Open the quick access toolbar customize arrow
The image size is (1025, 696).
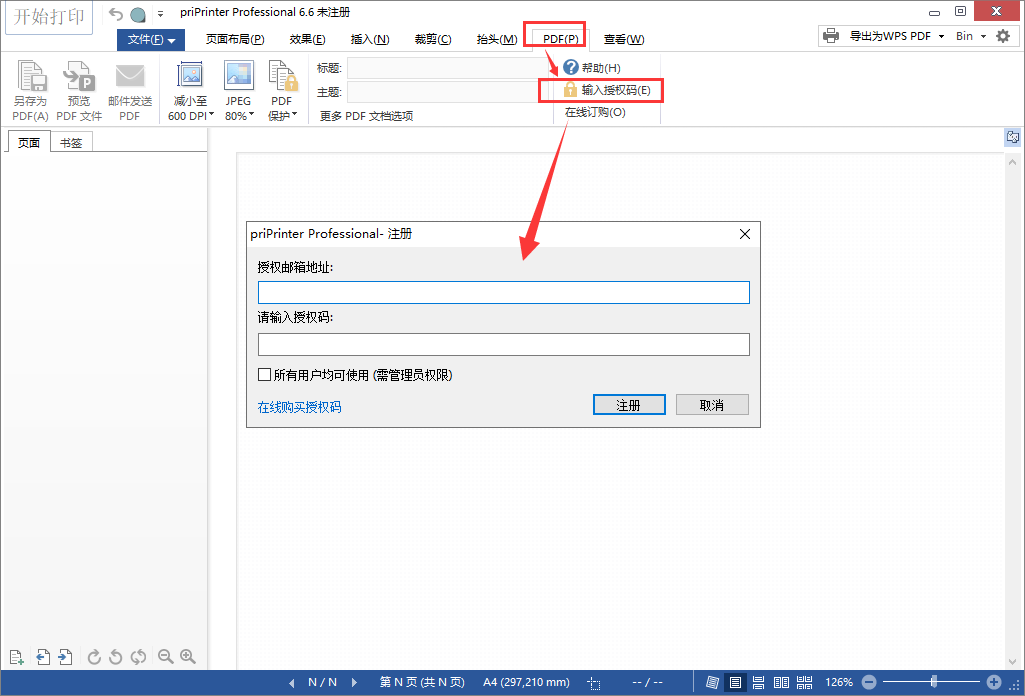click(x=160, y=14)
